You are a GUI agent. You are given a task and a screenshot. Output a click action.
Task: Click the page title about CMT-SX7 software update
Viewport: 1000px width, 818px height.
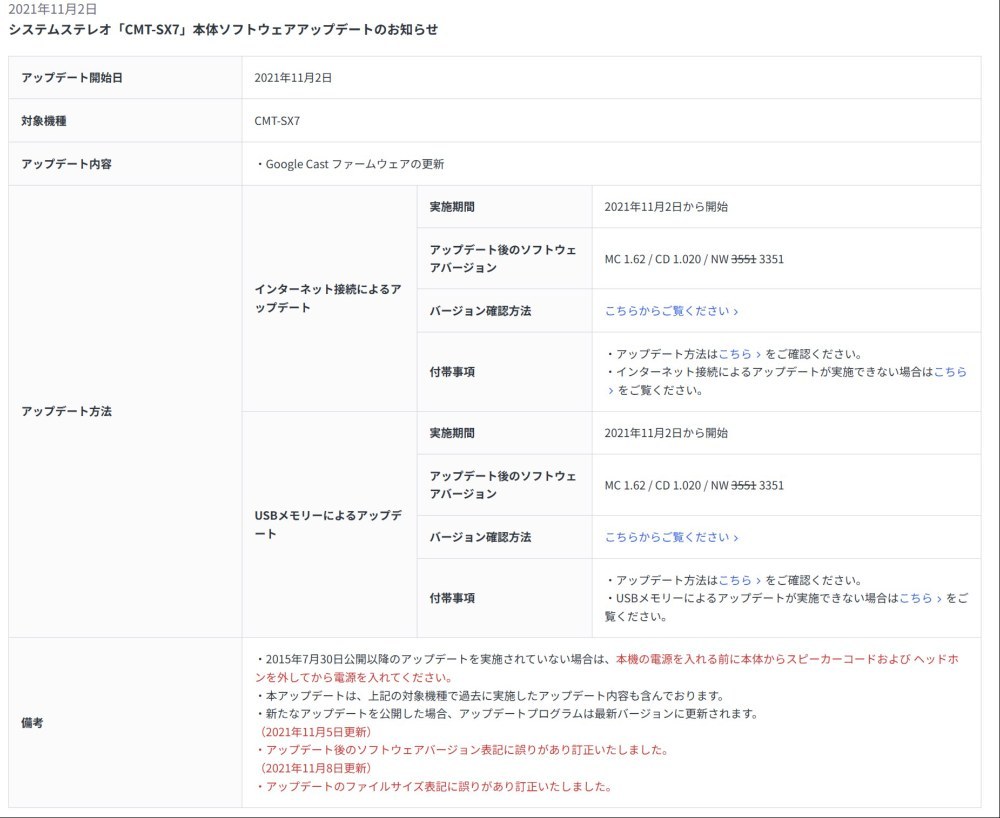223,29
